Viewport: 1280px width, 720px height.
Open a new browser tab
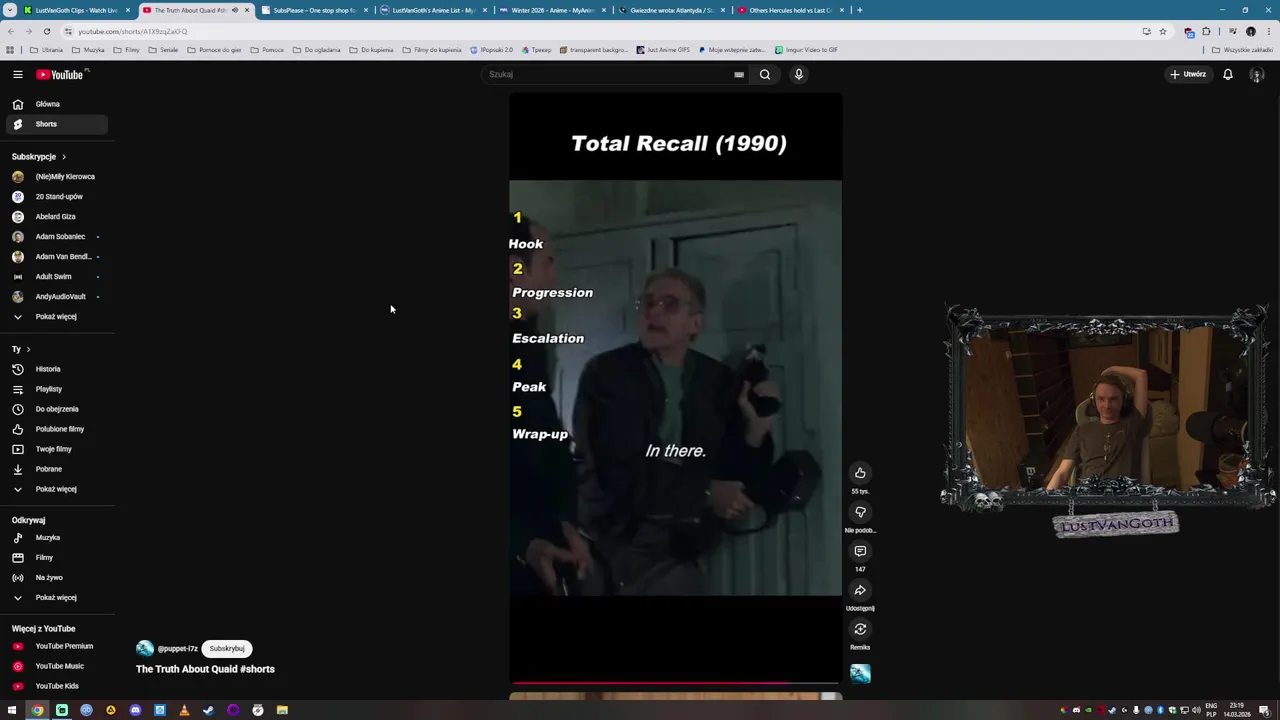click(x=859, y=10)
